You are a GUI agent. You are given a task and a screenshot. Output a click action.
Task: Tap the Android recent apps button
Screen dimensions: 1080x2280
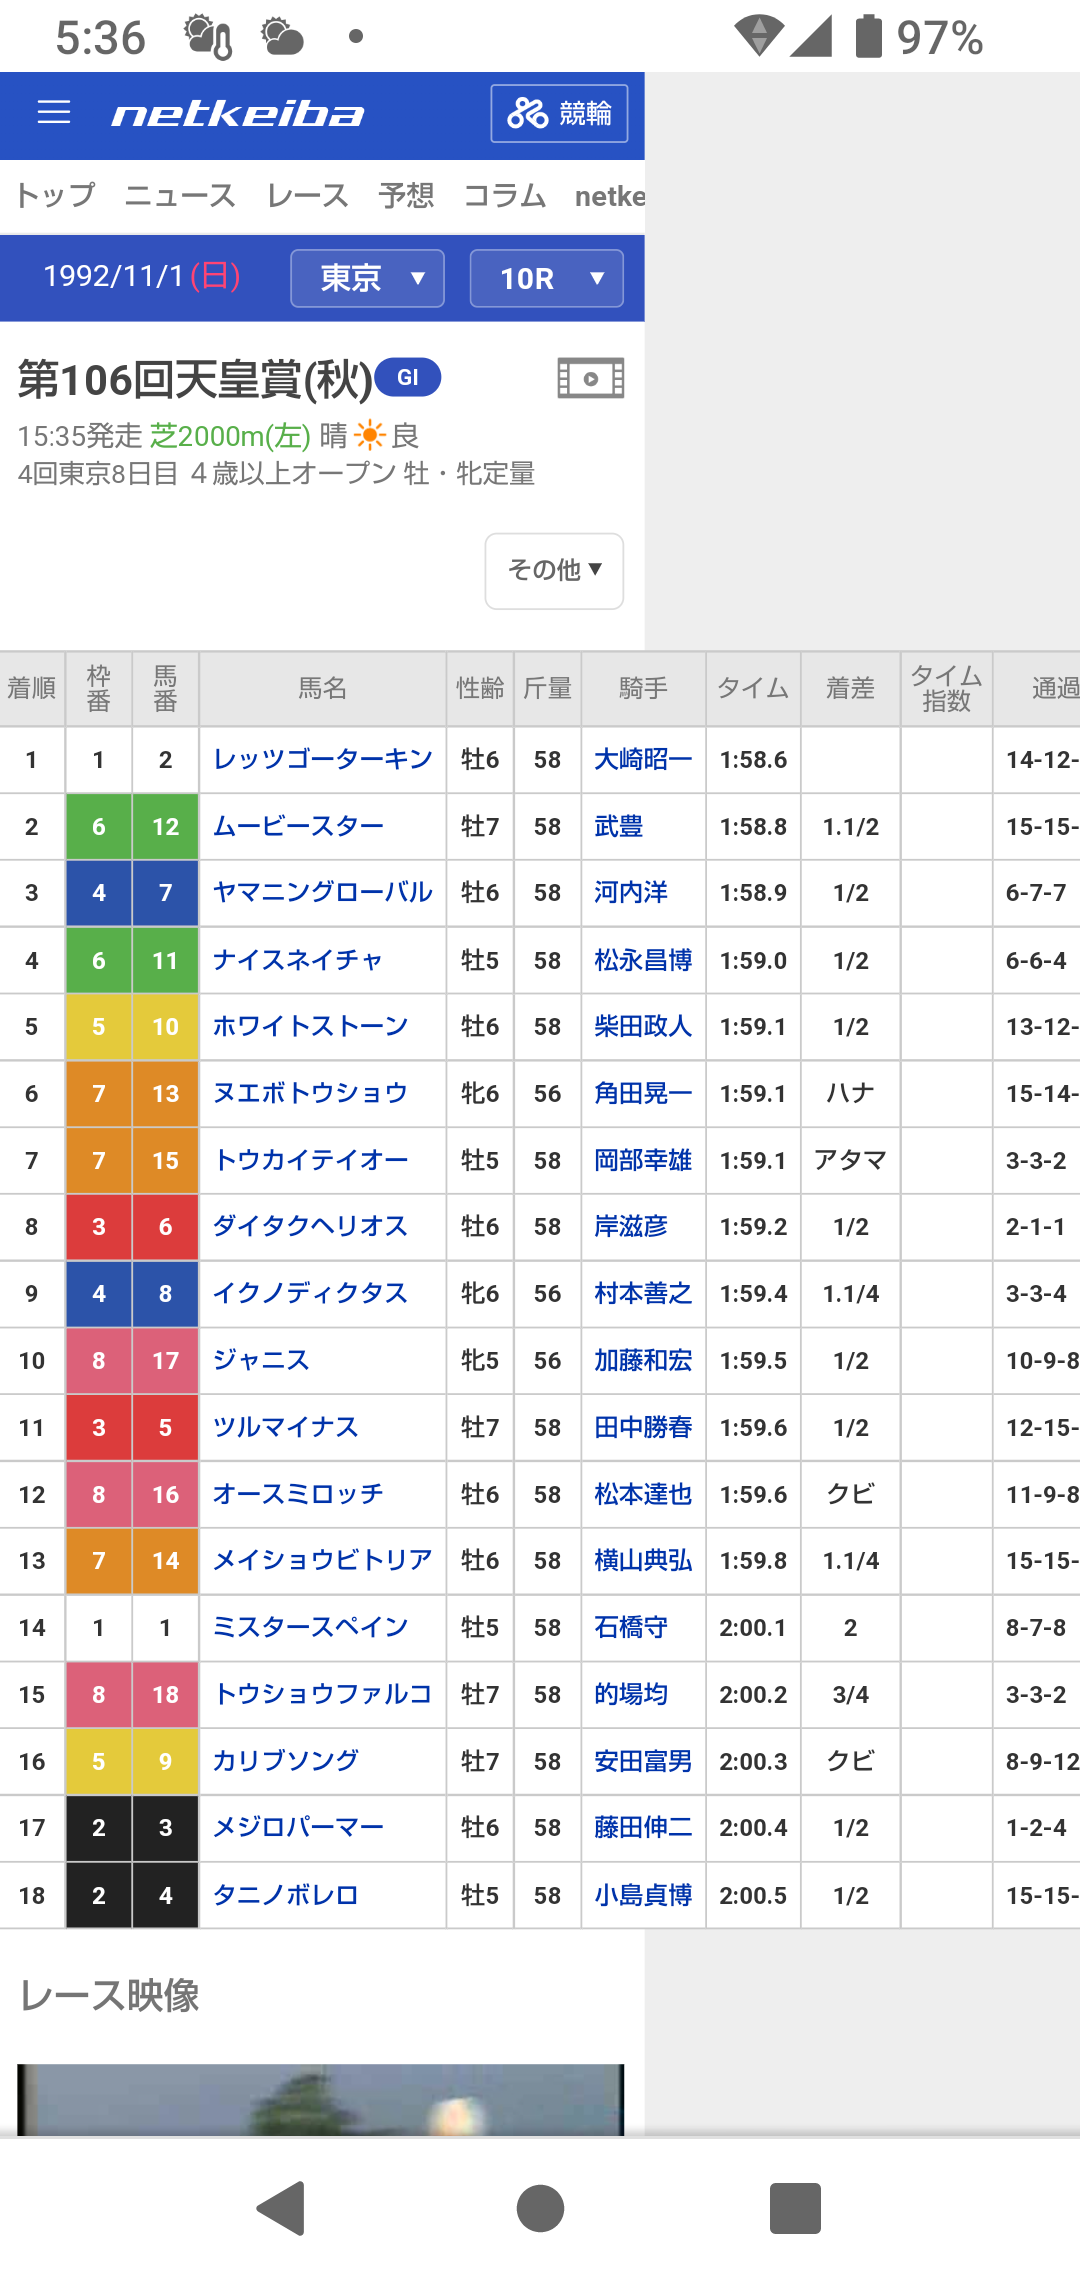(x=795, y=2208)
